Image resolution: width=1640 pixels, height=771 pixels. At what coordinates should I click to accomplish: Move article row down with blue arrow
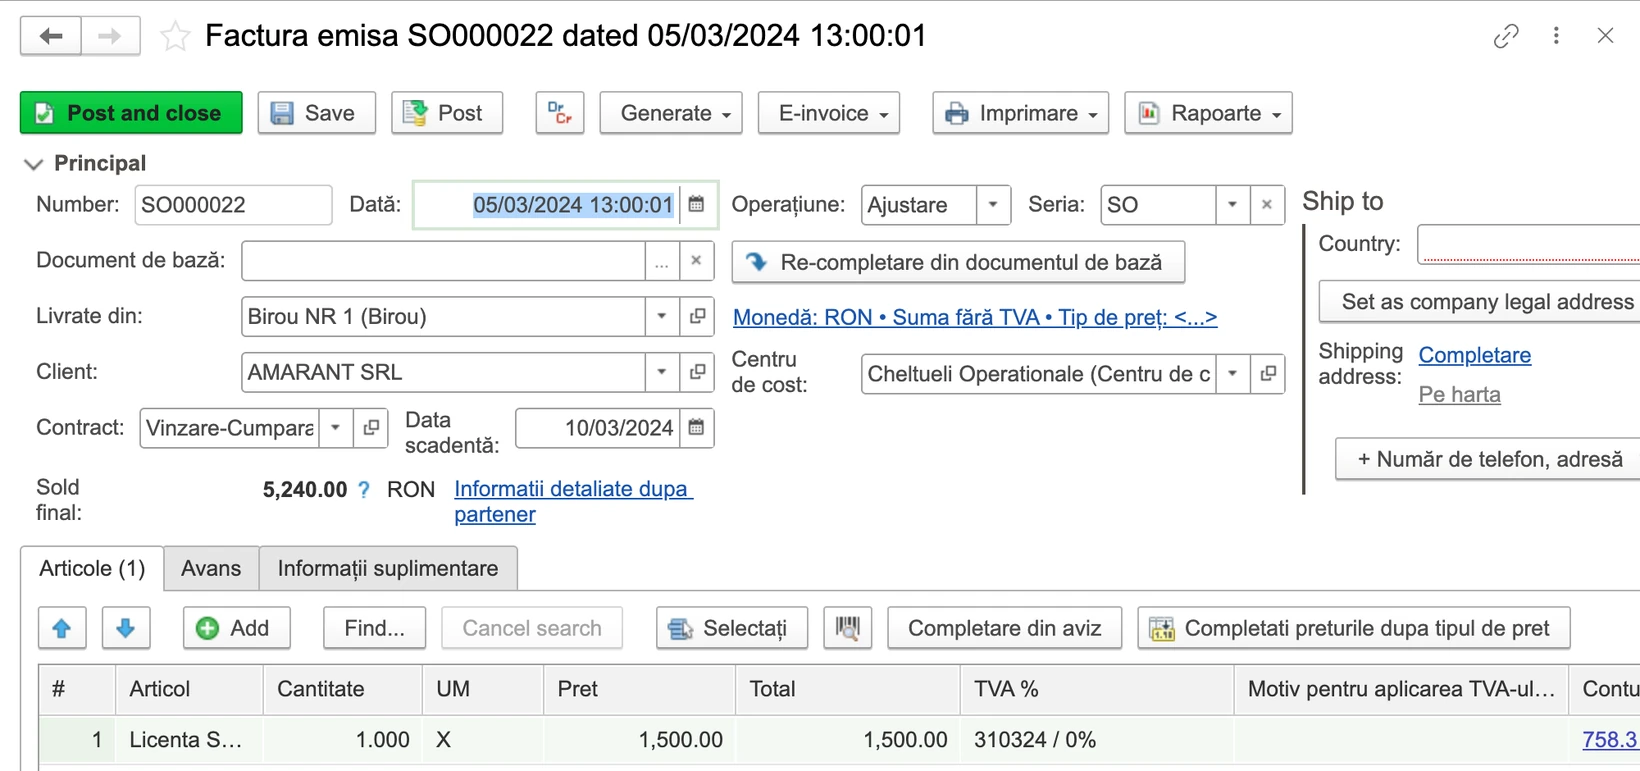pos(126,628)
